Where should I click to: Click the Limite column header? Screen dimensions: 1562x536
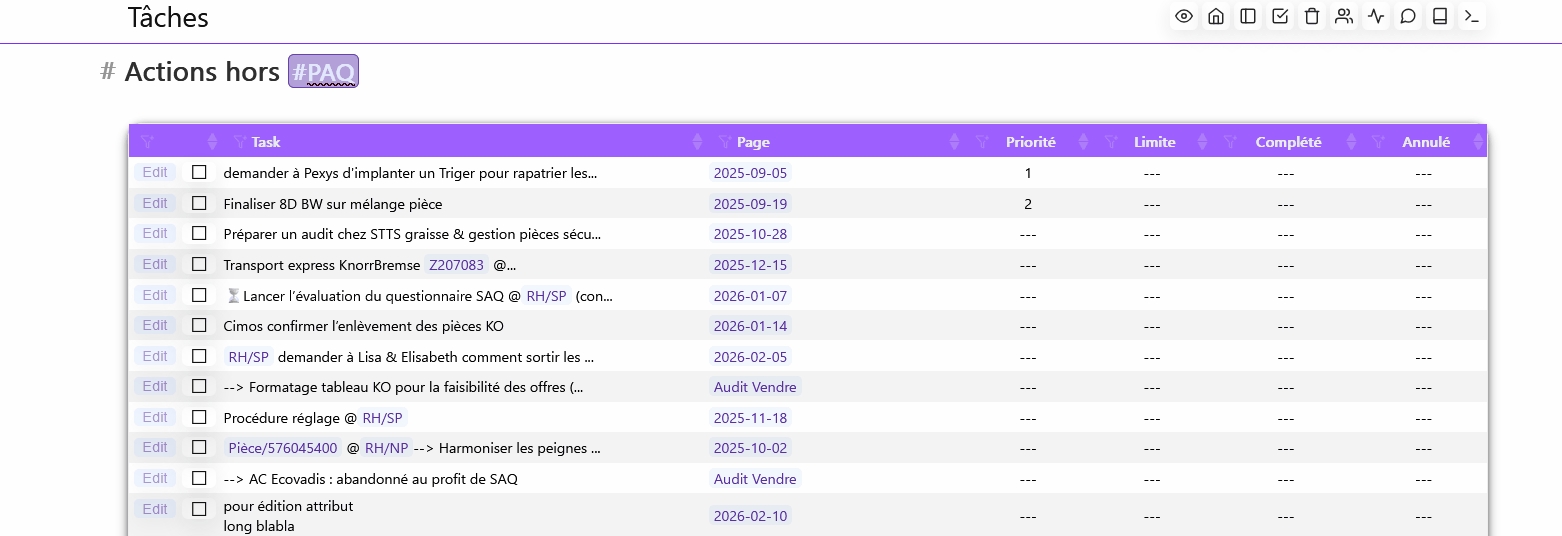pos(1154,142)
